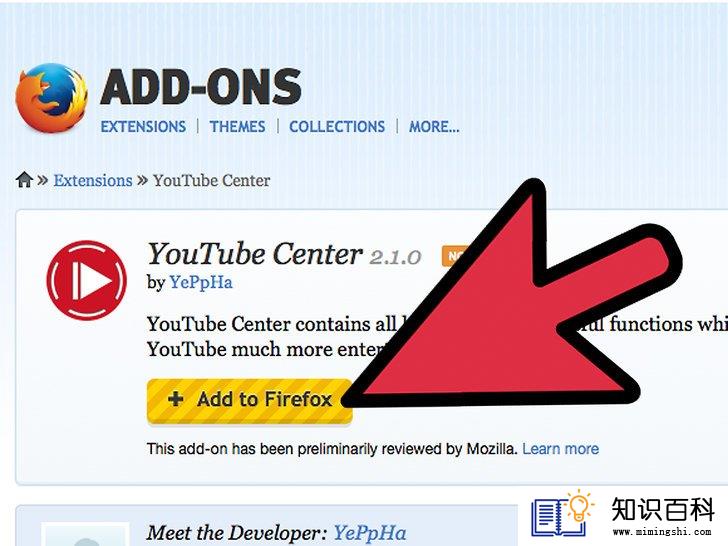Click the Learn more link
The image size is (728, 546).
[x=560, y=449]
